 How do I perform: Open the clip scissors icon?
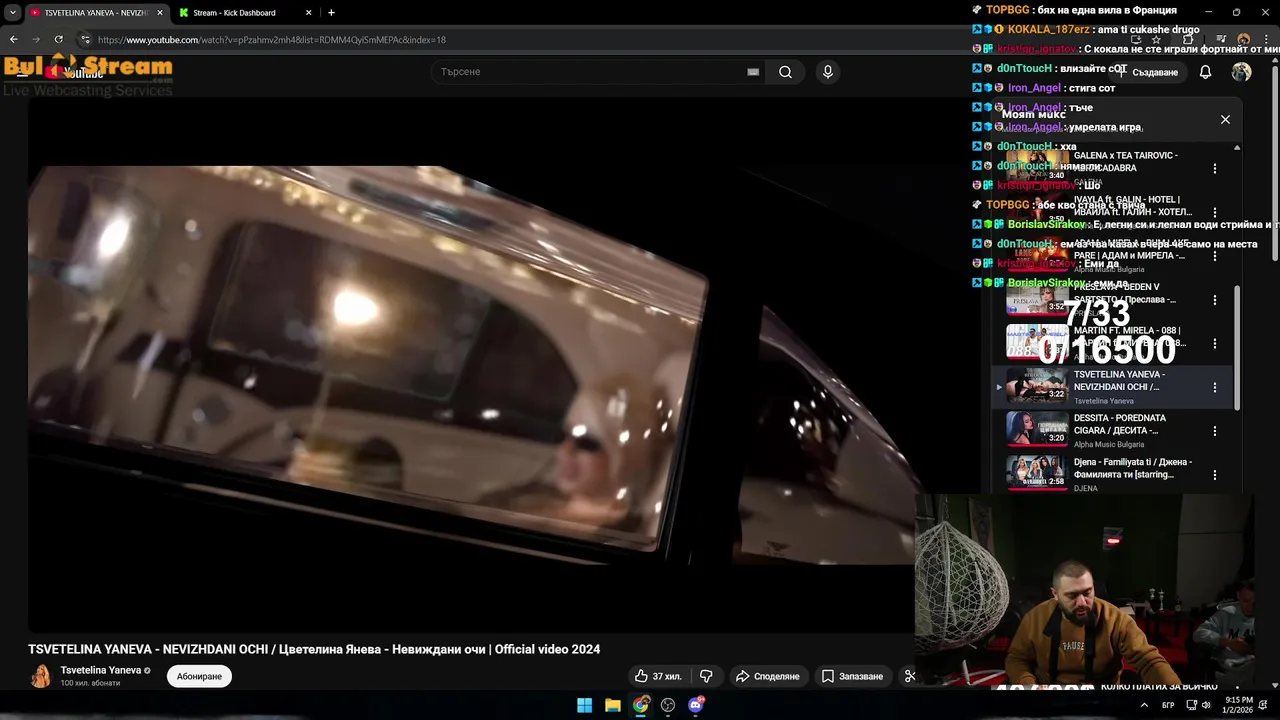tap(908, 676)
